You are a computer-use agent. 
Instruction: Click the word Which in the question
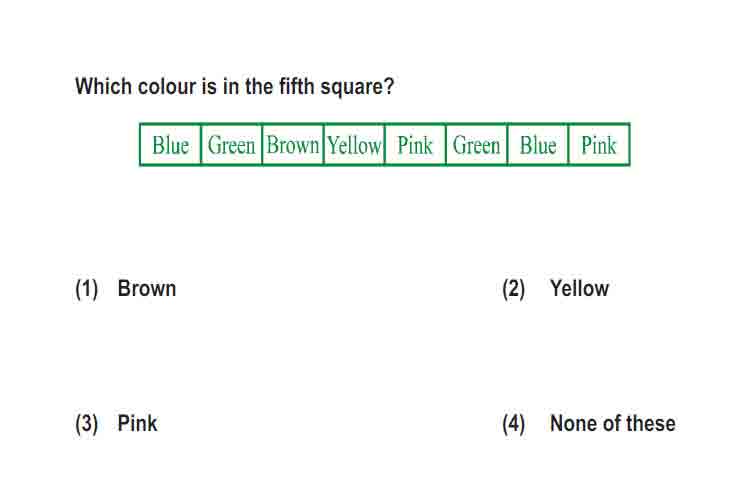pos(103,87)
